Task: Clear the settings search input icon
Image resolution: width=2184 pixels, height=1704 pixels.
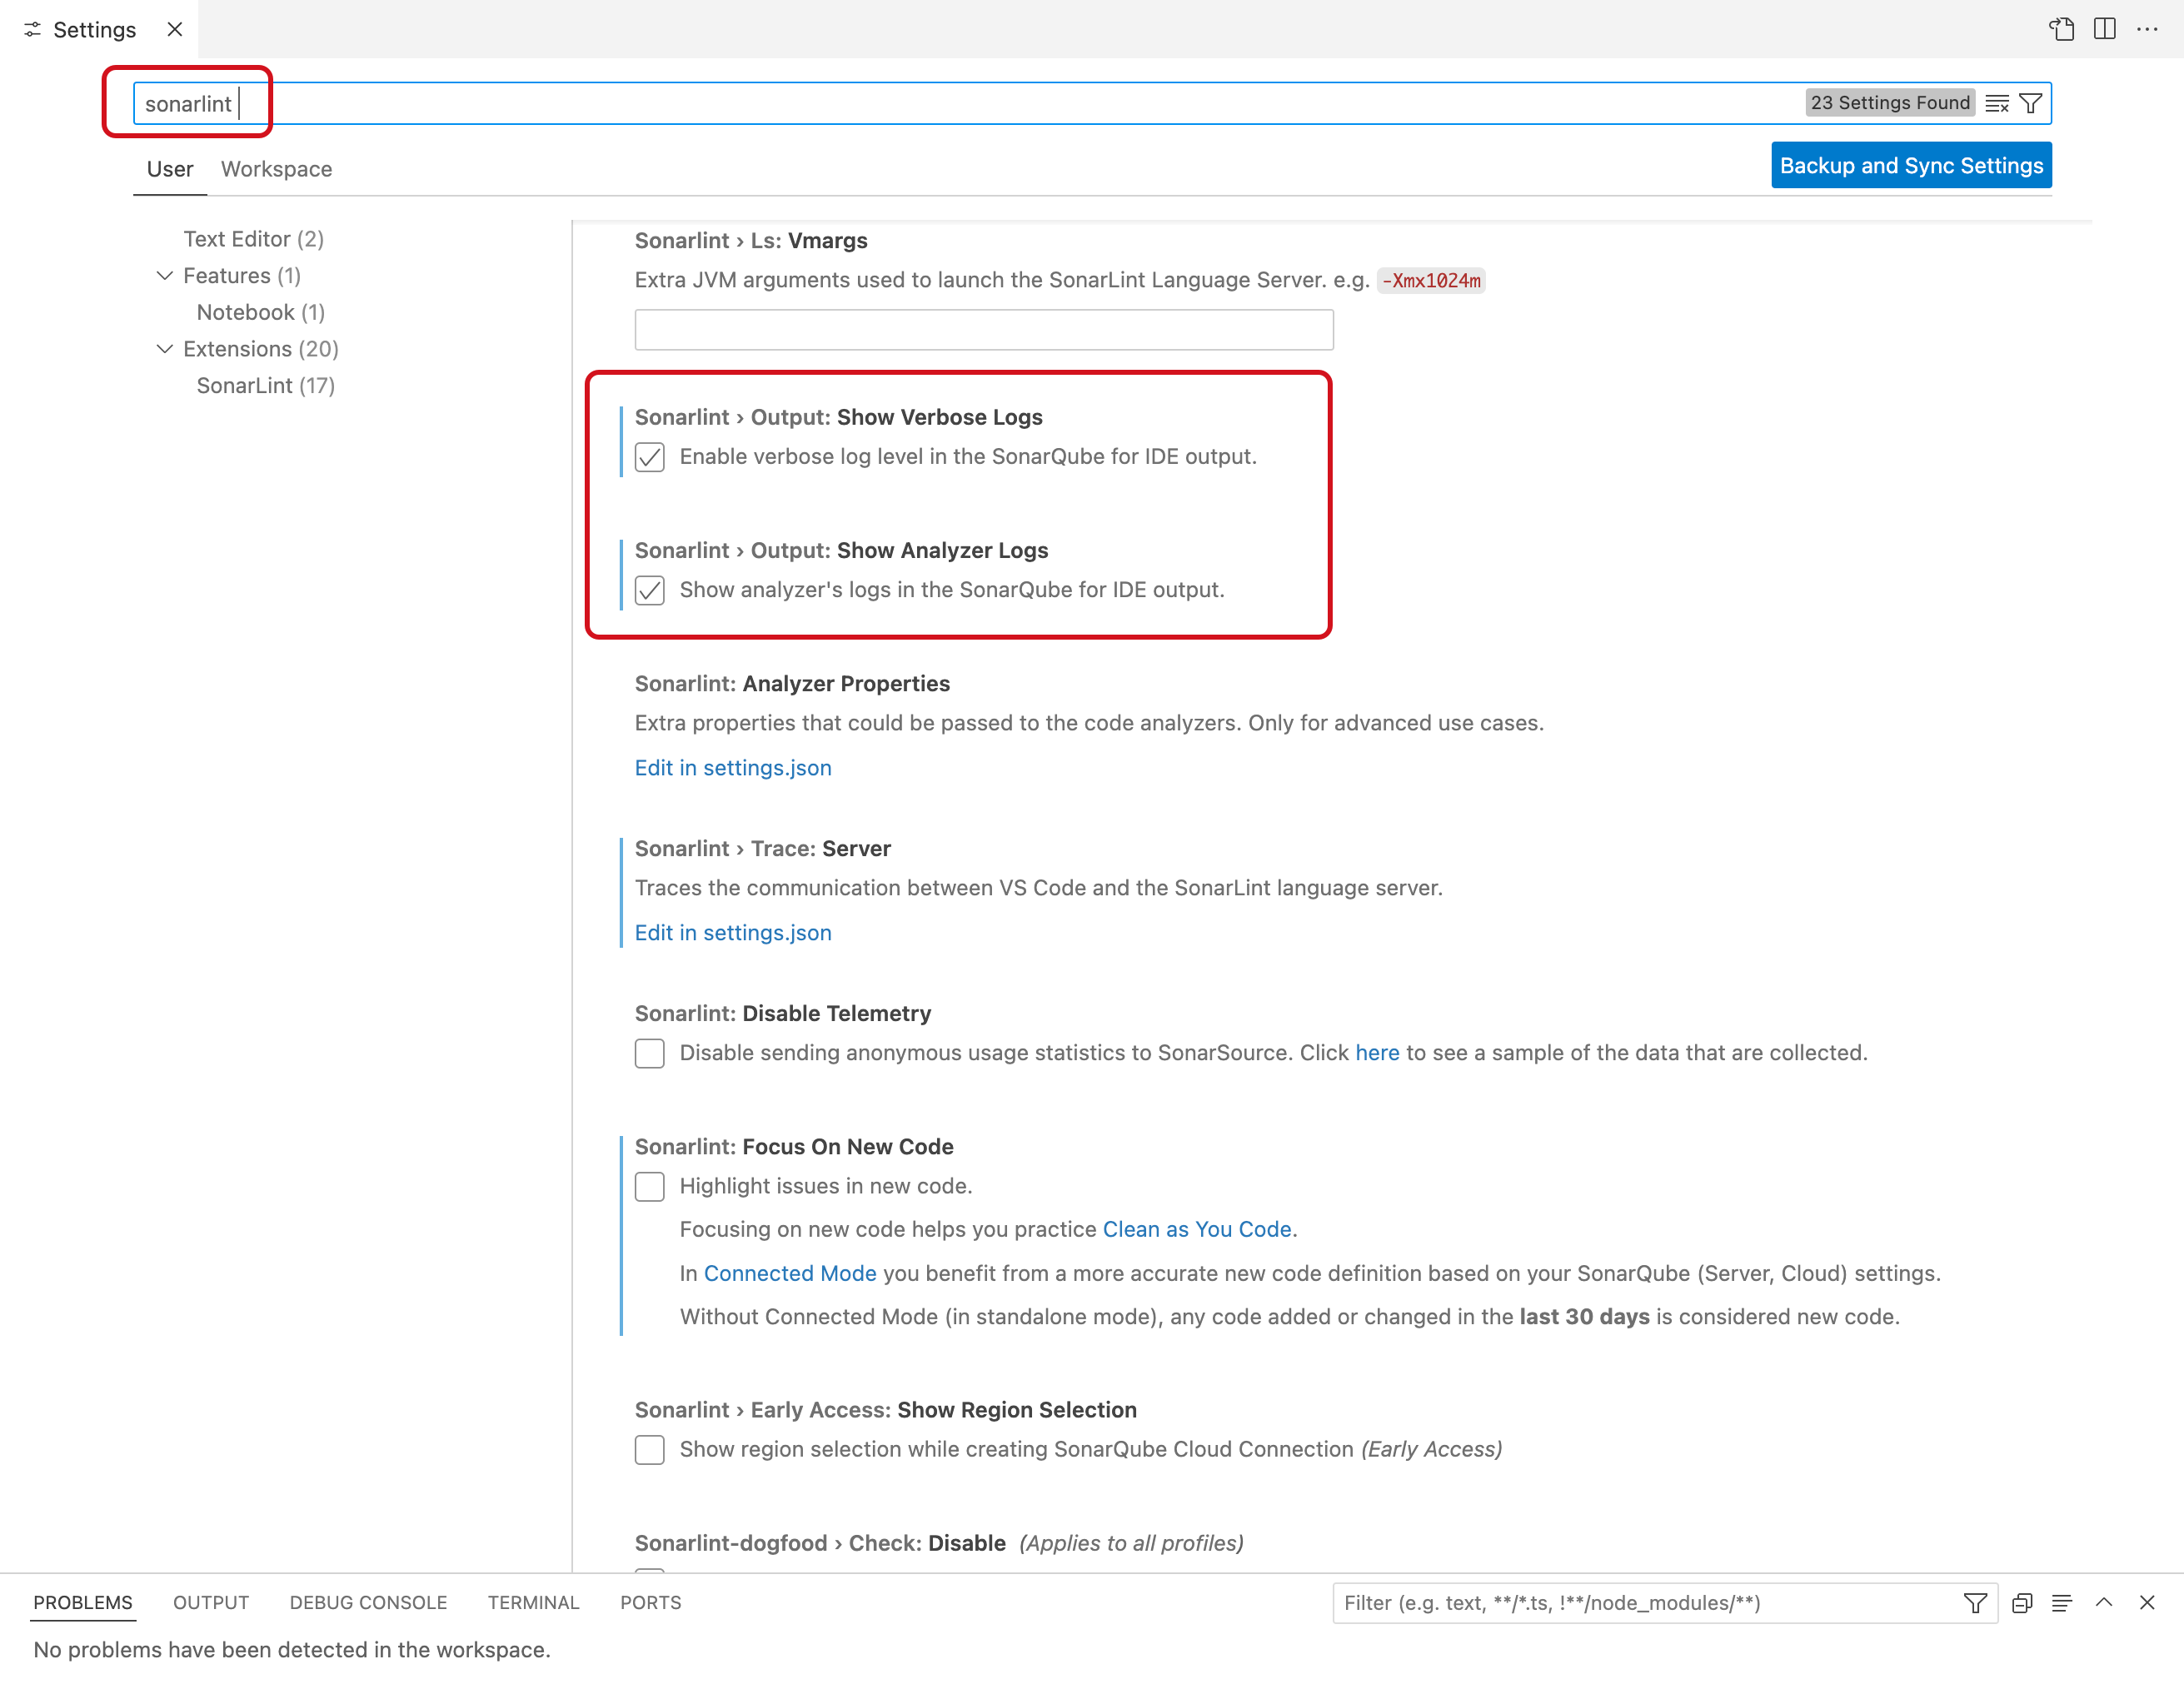Action: coord(1997,103)
